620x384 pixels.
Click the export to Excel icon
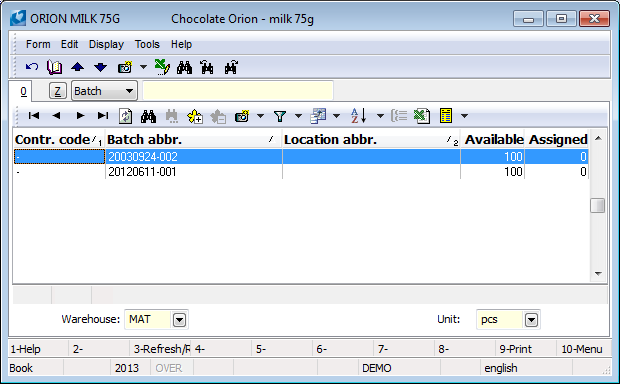422,116
